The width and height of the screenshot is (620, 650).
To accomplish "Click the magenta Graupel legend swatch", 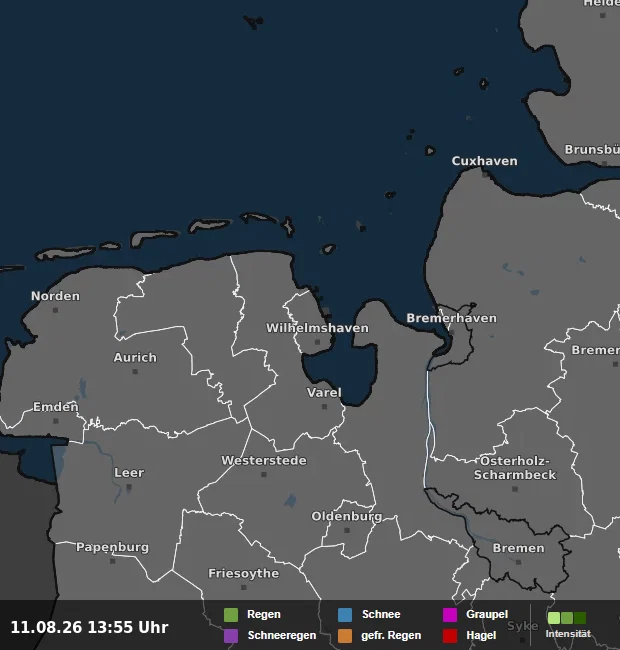I will point(450,615).
